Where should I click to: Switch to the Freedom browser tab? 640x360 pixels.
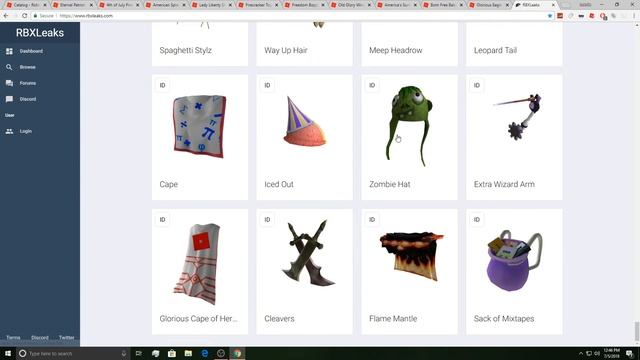(303, 5)
